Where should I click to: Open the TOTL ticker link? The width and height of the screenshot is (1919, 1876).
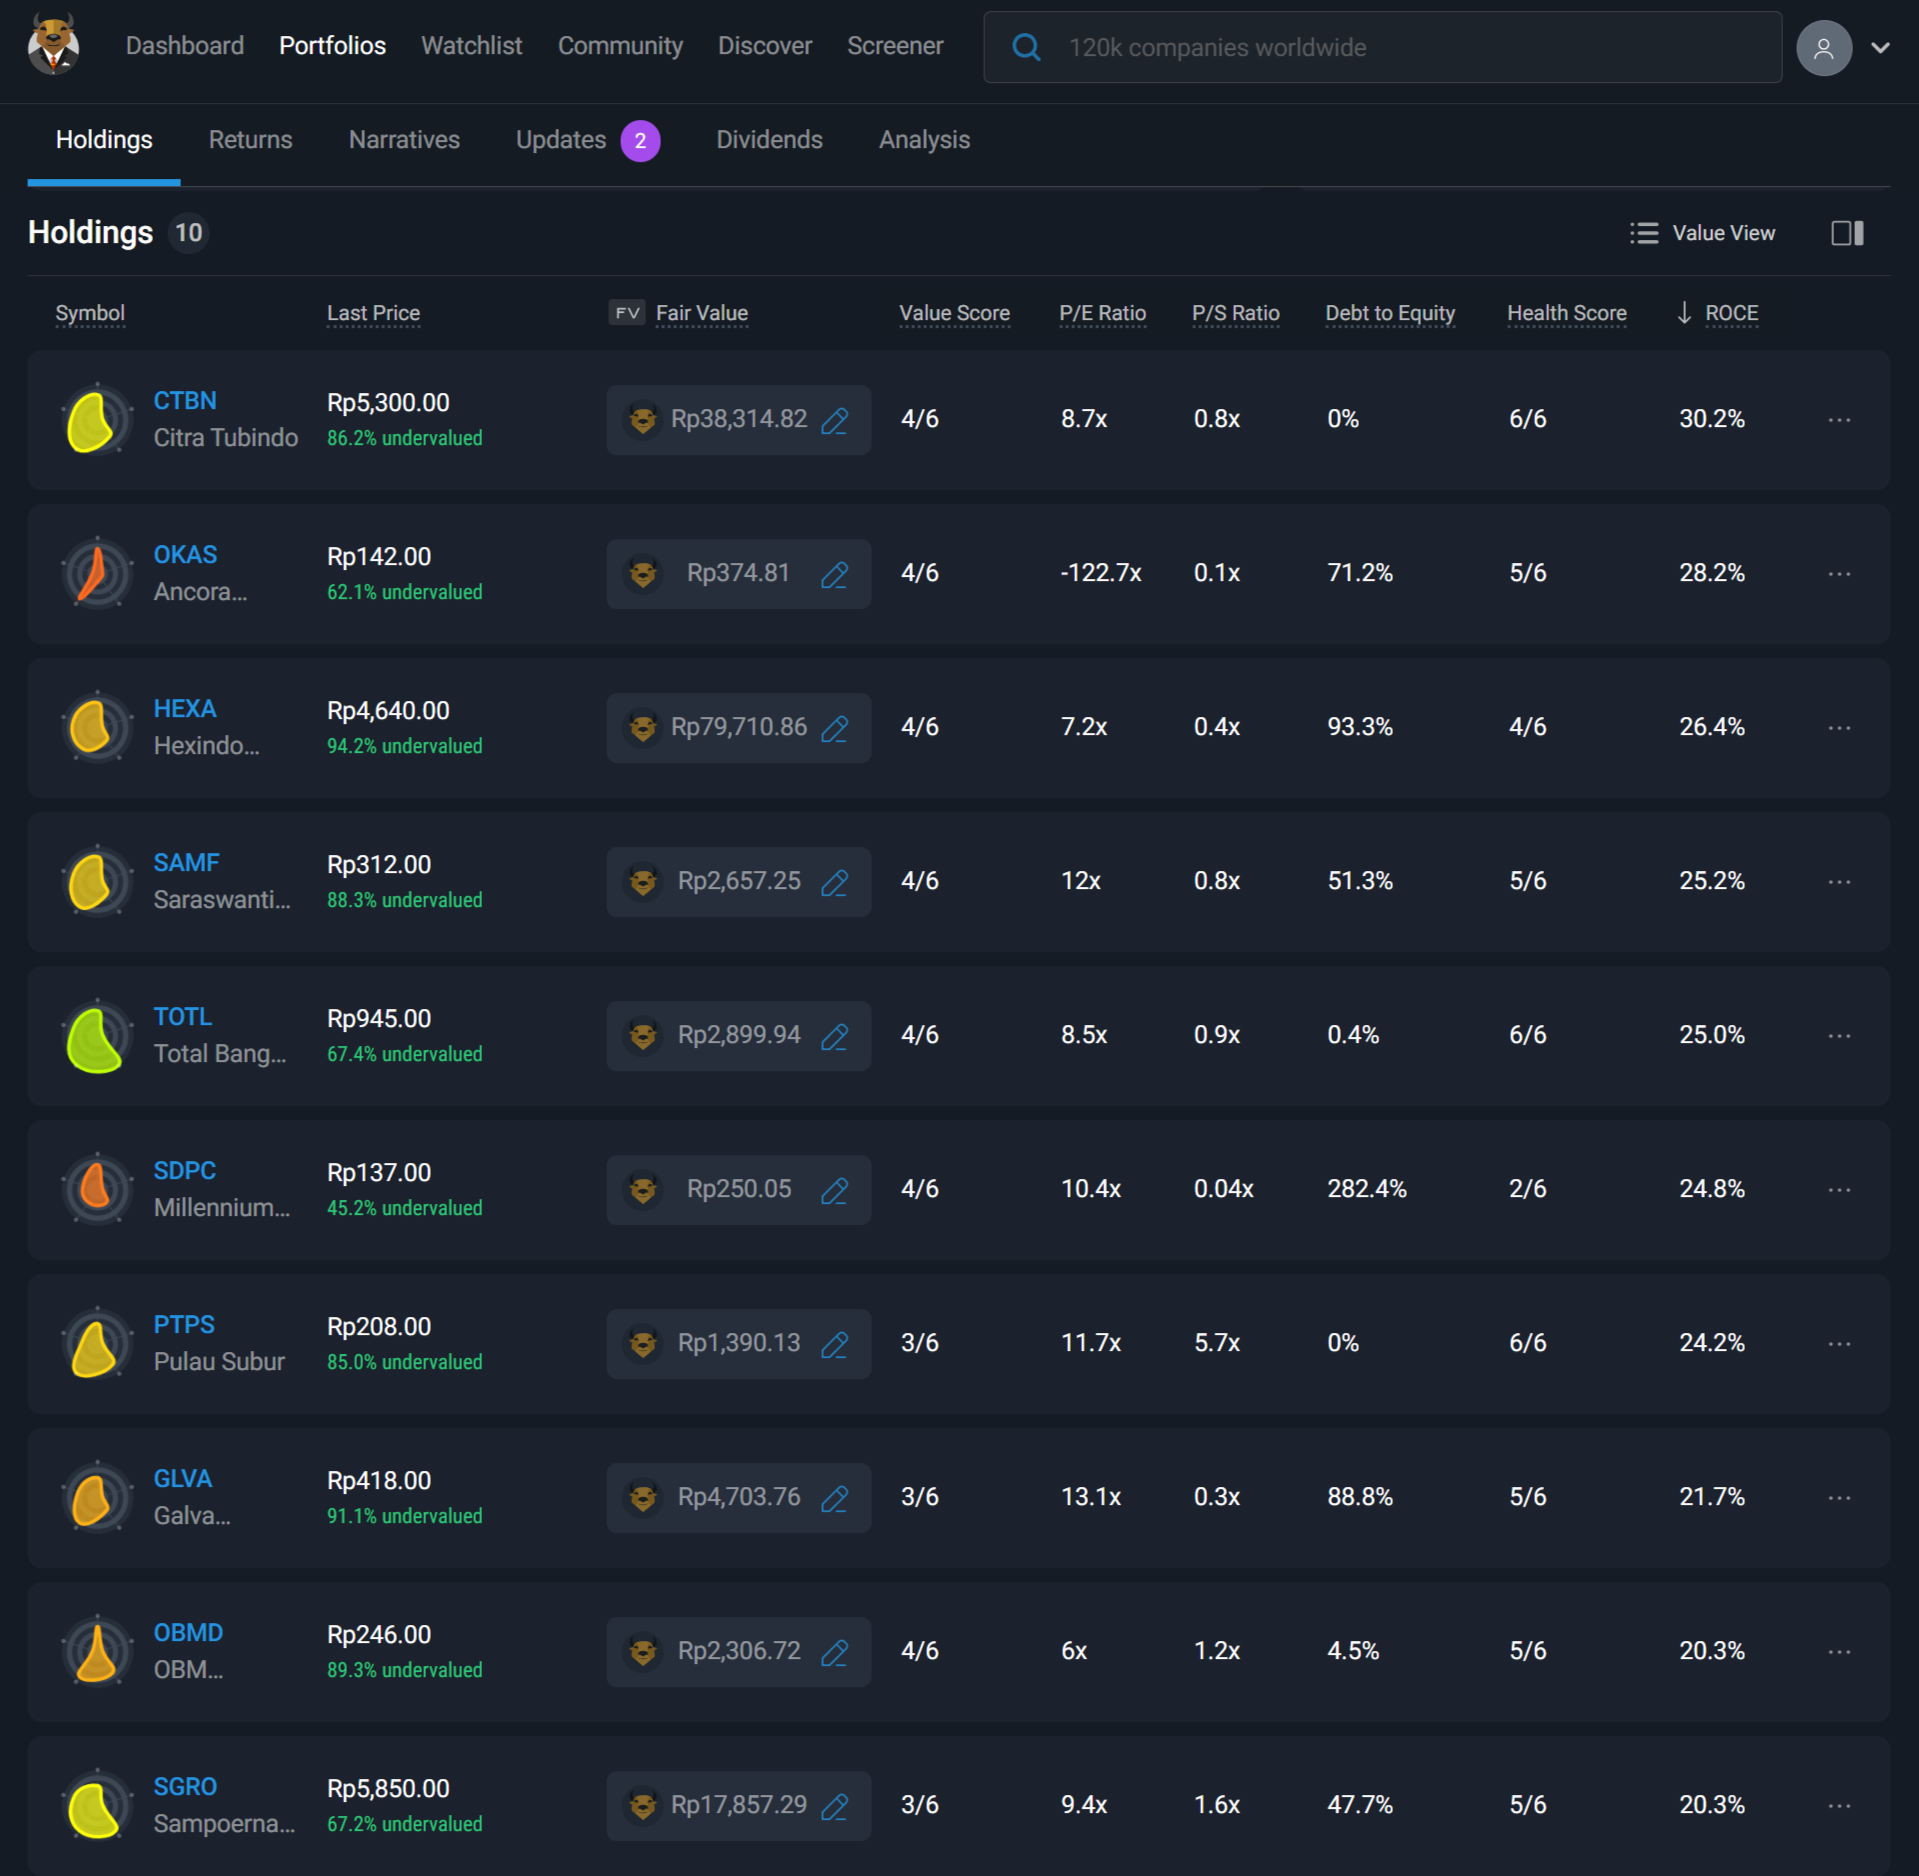[183, 1017]
